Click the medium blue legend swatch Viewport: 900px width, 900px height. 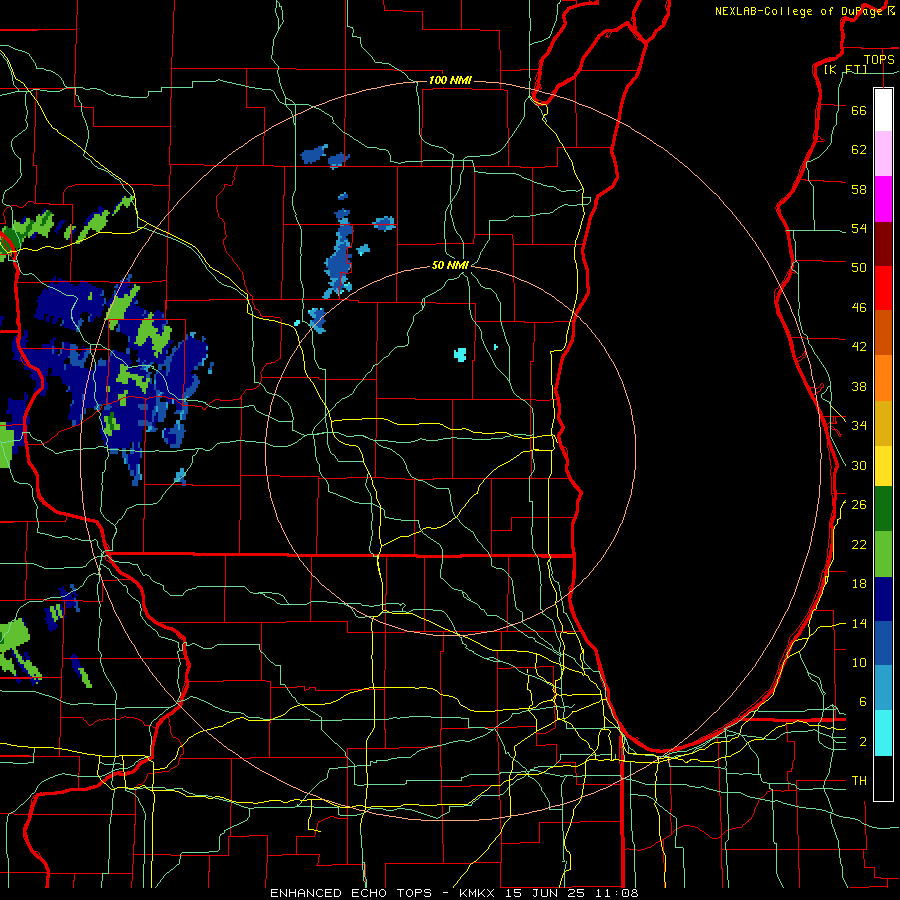click(883, 643)
